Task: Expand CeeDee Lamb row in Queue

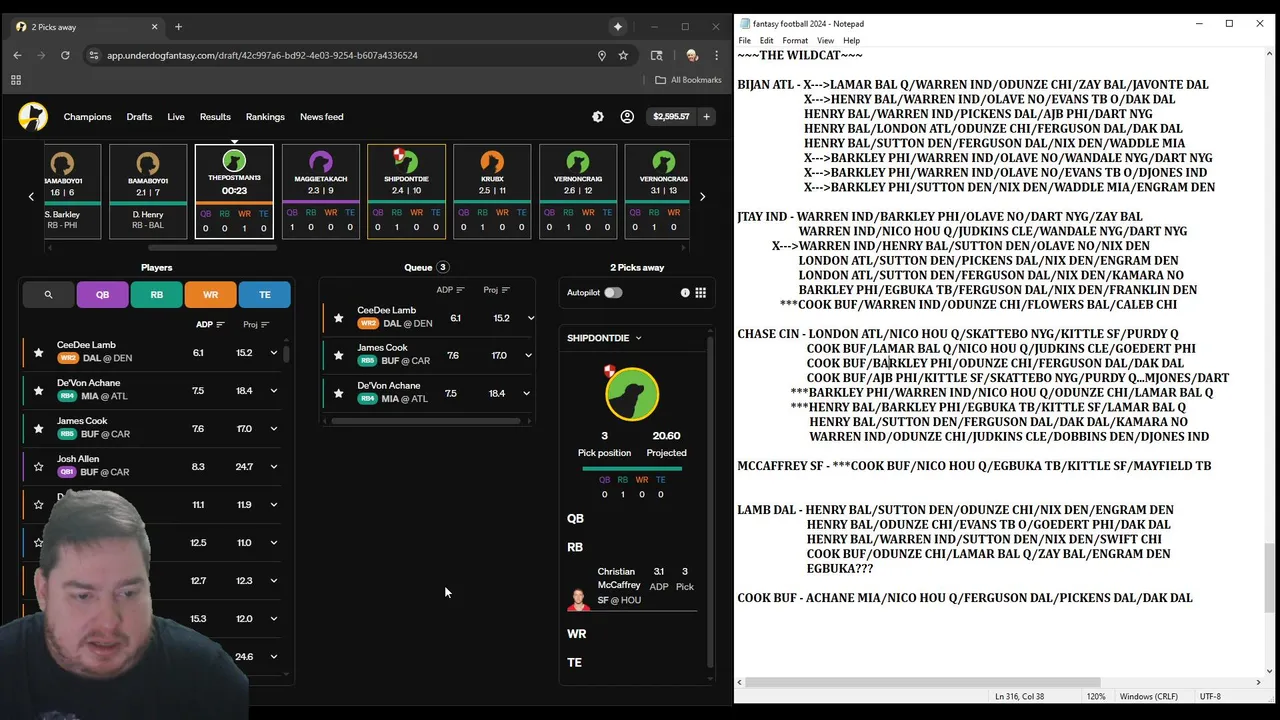Action: point(530,318)
